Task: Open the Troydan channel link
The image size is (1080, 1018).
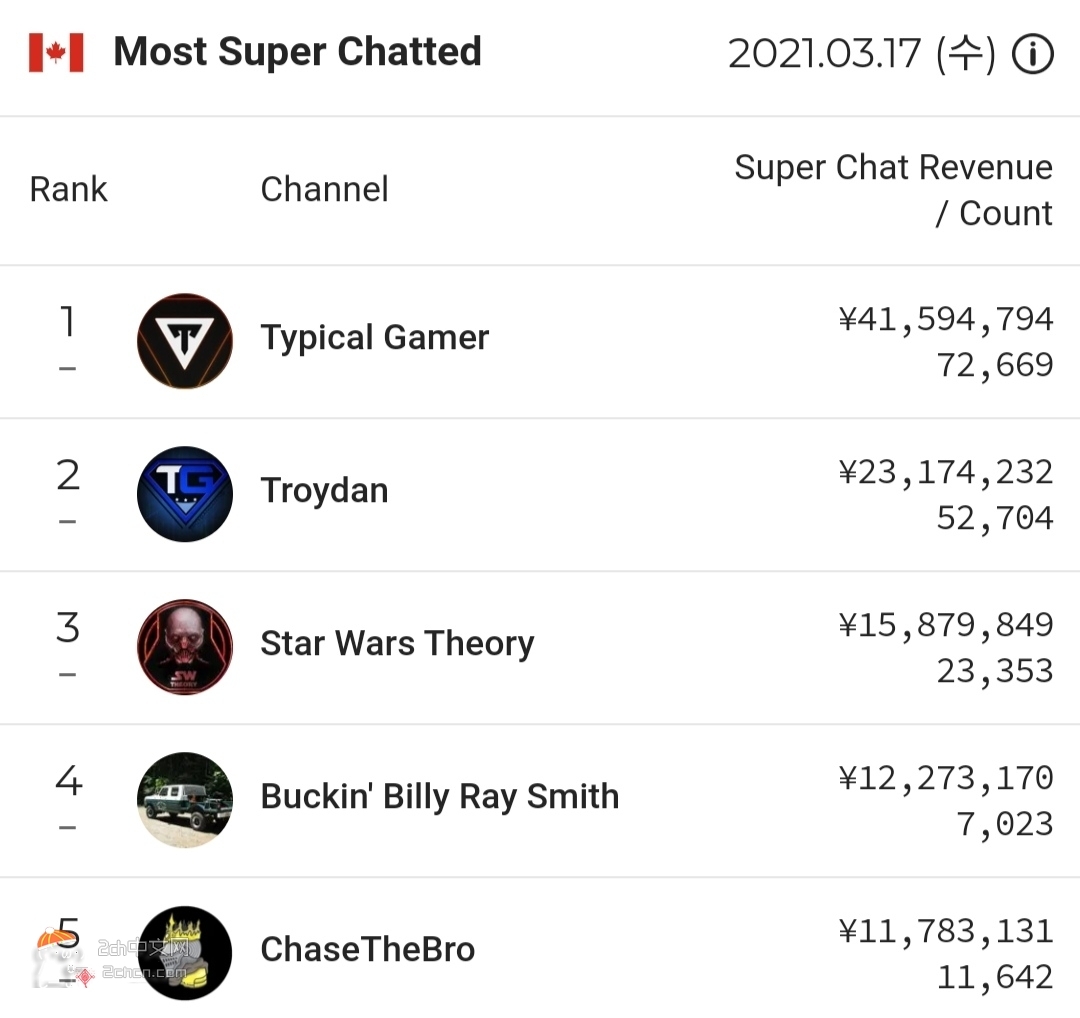Action: pos(324,491)
